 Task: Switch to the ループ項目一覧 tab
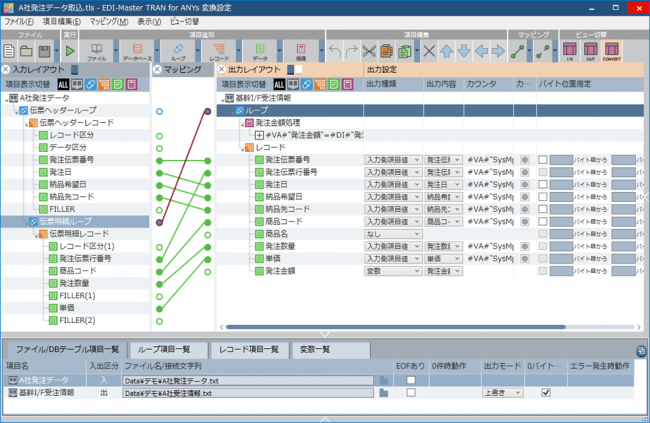pos(167,350)
